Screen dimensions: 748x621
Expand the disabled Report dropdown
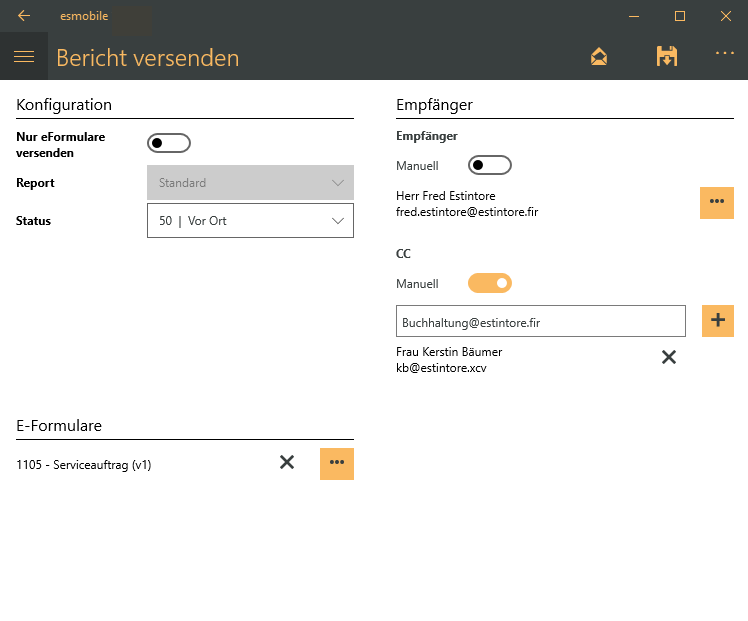pos(250,183)
